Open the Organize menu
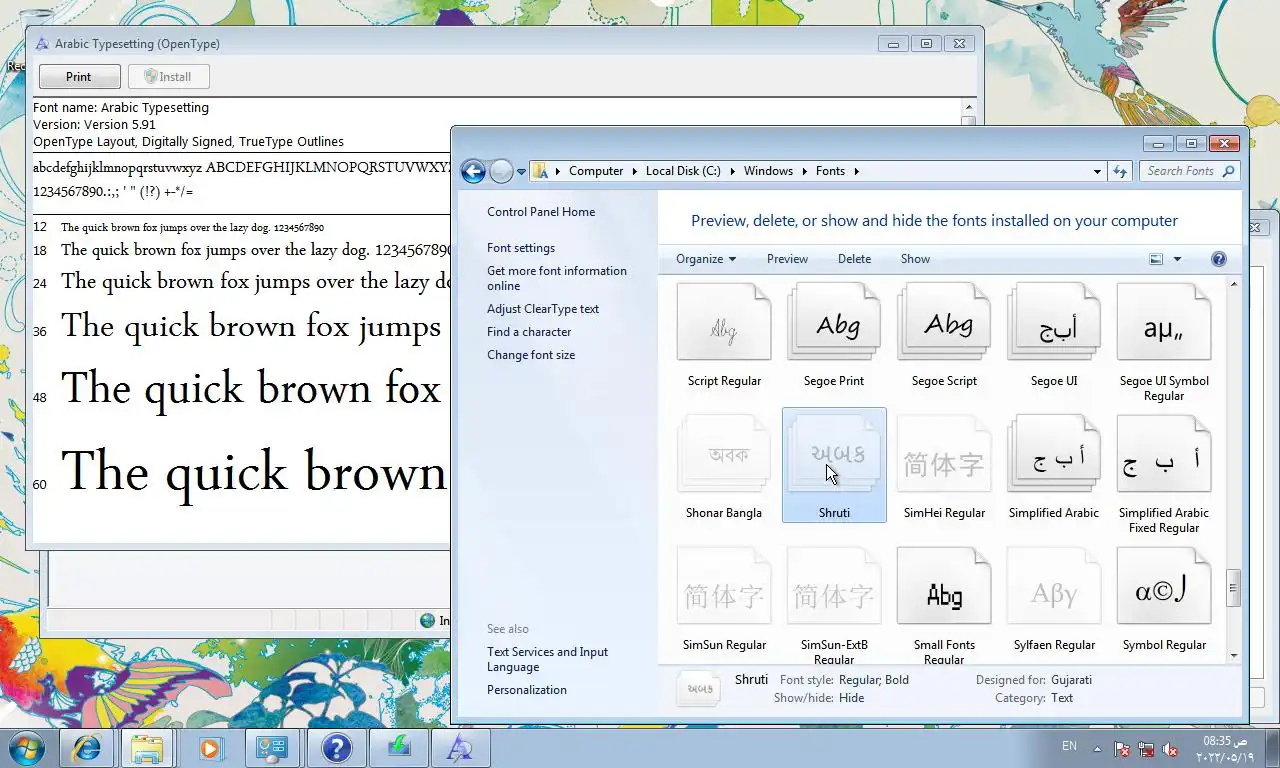Screen dimensions: 1280x768 (706, 259)
